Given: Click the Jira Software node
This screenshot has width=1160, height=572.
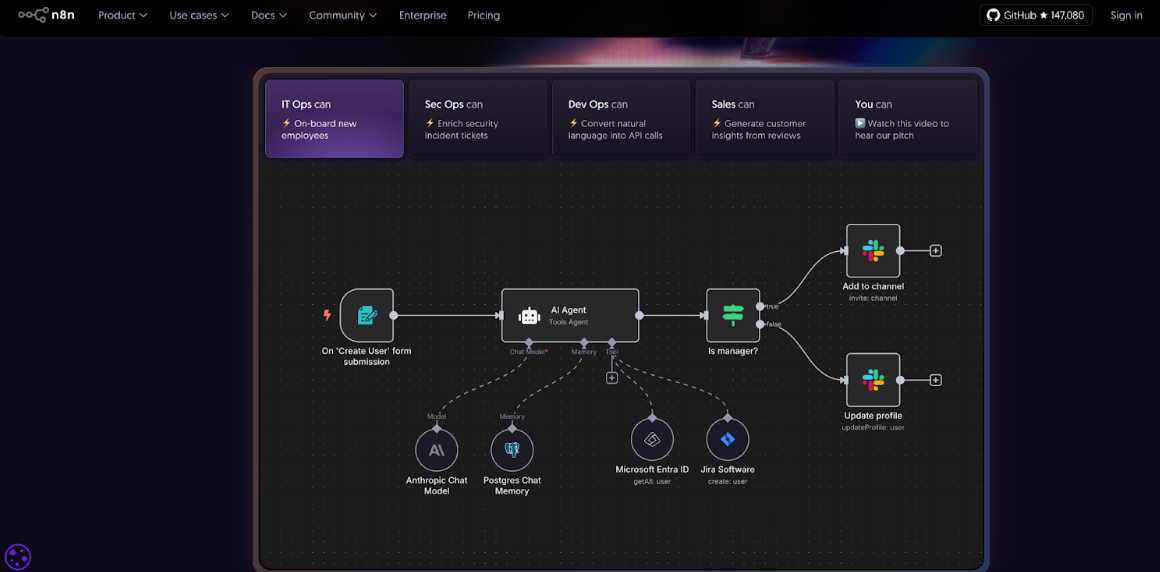Looking at the screenshot, I should click(727, 439).
